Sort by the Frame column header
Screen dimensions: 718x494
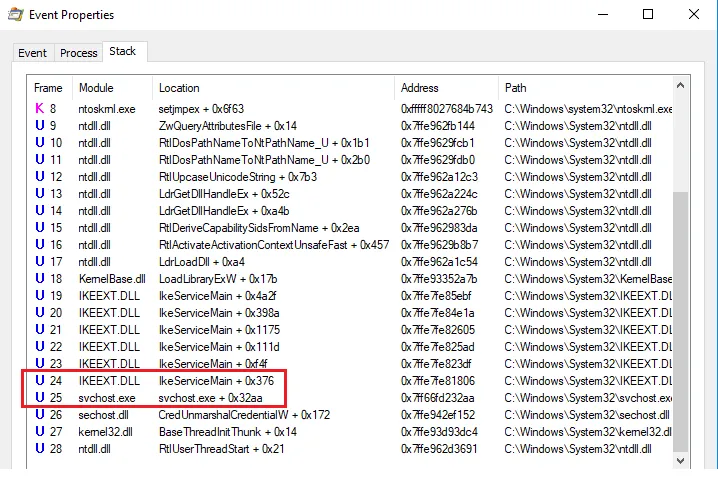pos(48,88)
